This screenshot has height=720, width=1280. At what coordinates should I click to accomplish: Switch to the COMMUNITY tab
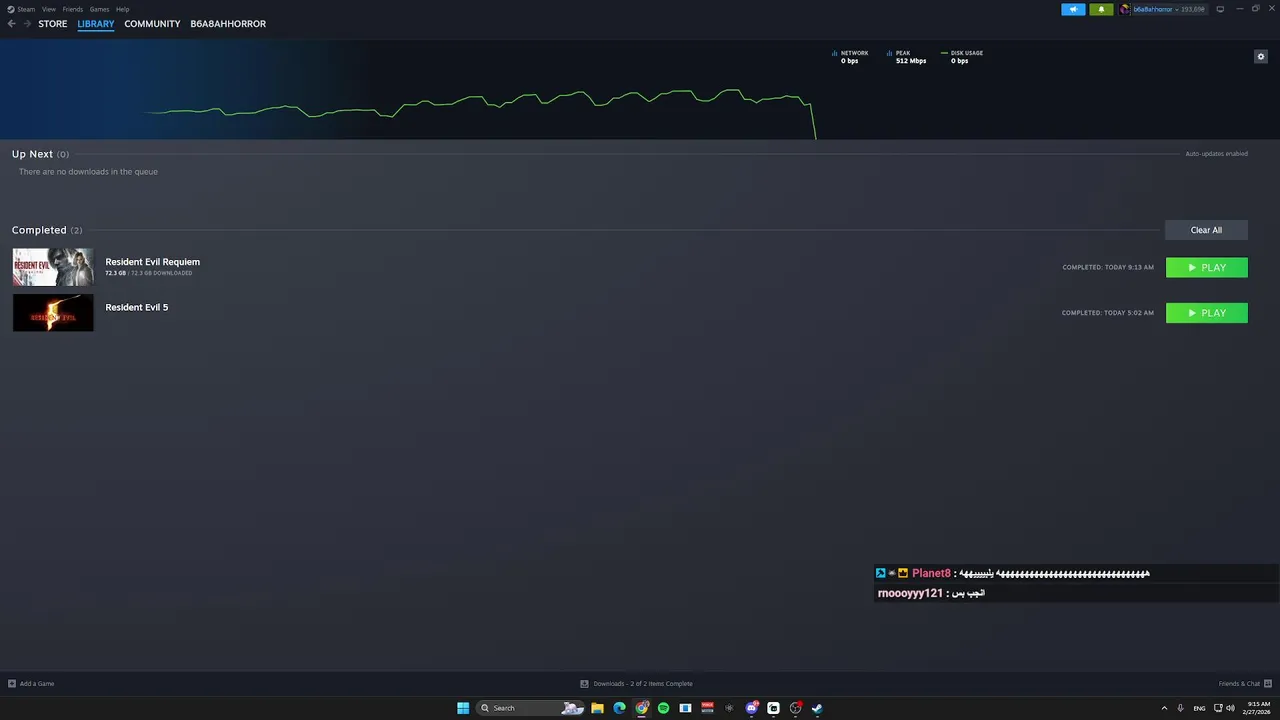pyautogui.click(x=152, y=24)
